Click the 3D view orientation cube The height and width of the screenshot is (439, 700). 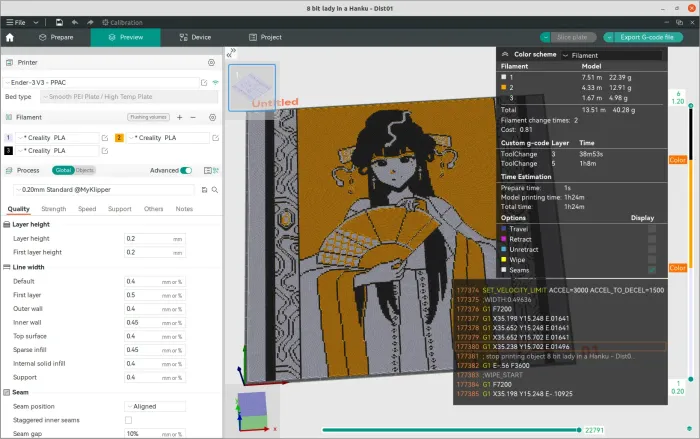(252, 411)
